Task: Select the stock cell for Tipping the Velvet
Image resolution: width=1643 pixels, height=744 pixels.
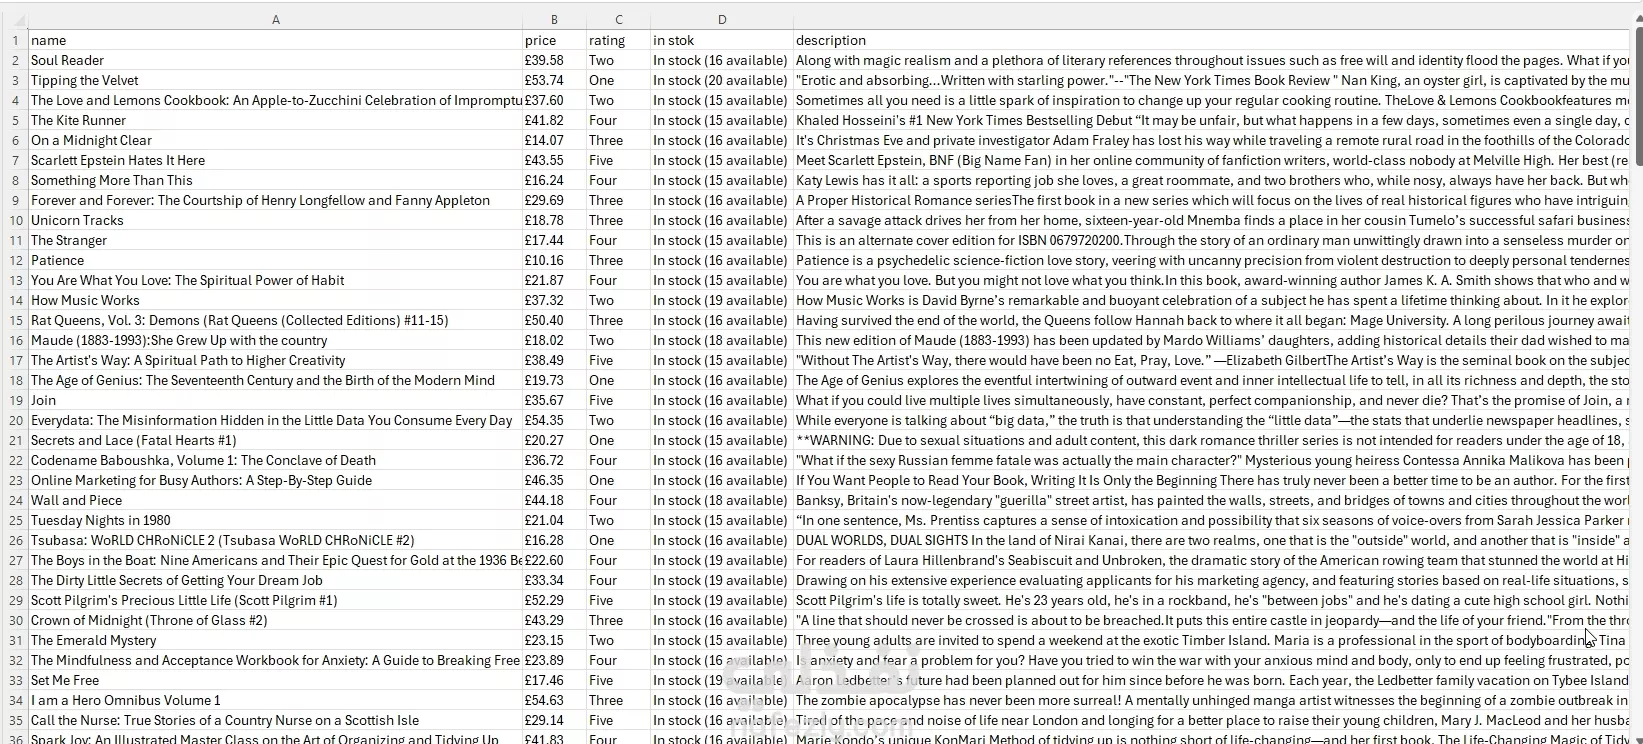Action: tap(722, 80)
